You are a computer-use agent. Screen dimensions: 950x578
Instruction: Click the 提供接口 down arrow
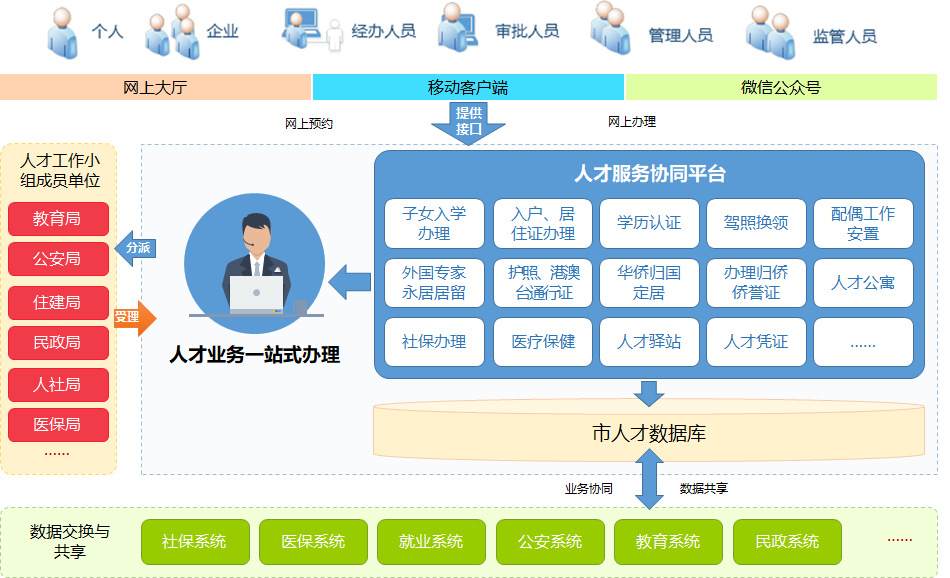[468, 124]
